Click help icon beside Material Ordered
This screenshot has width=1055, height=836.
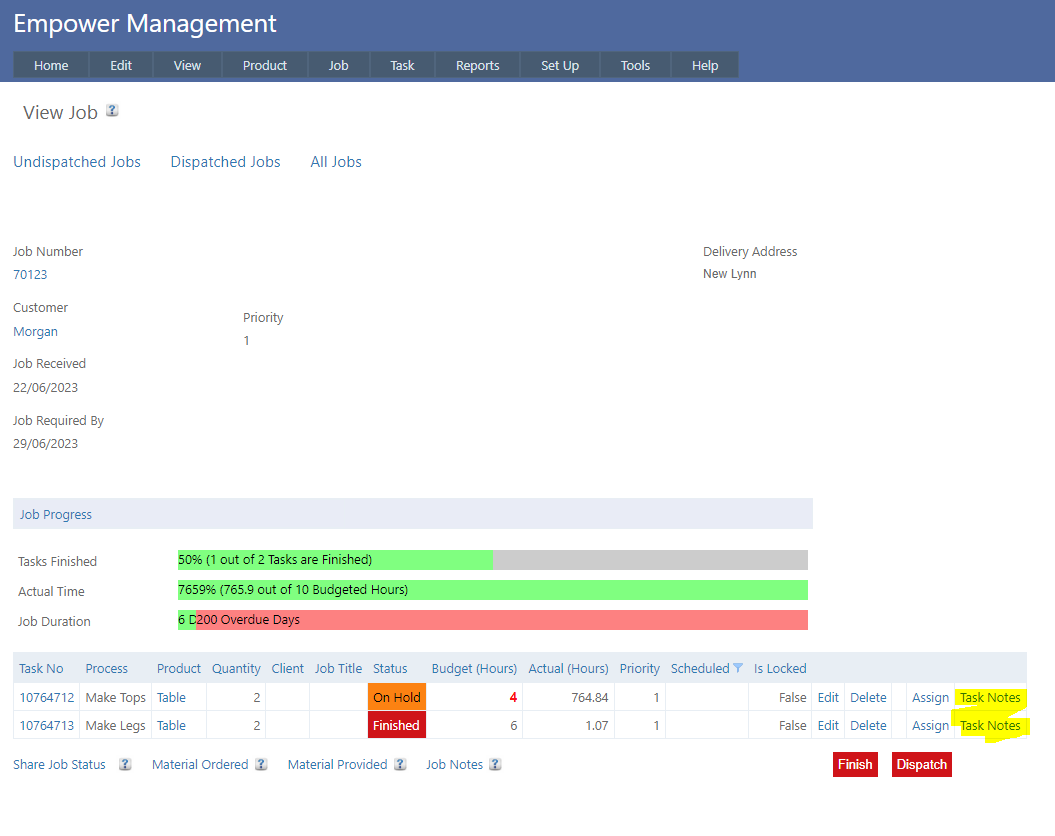click(261, 765)
